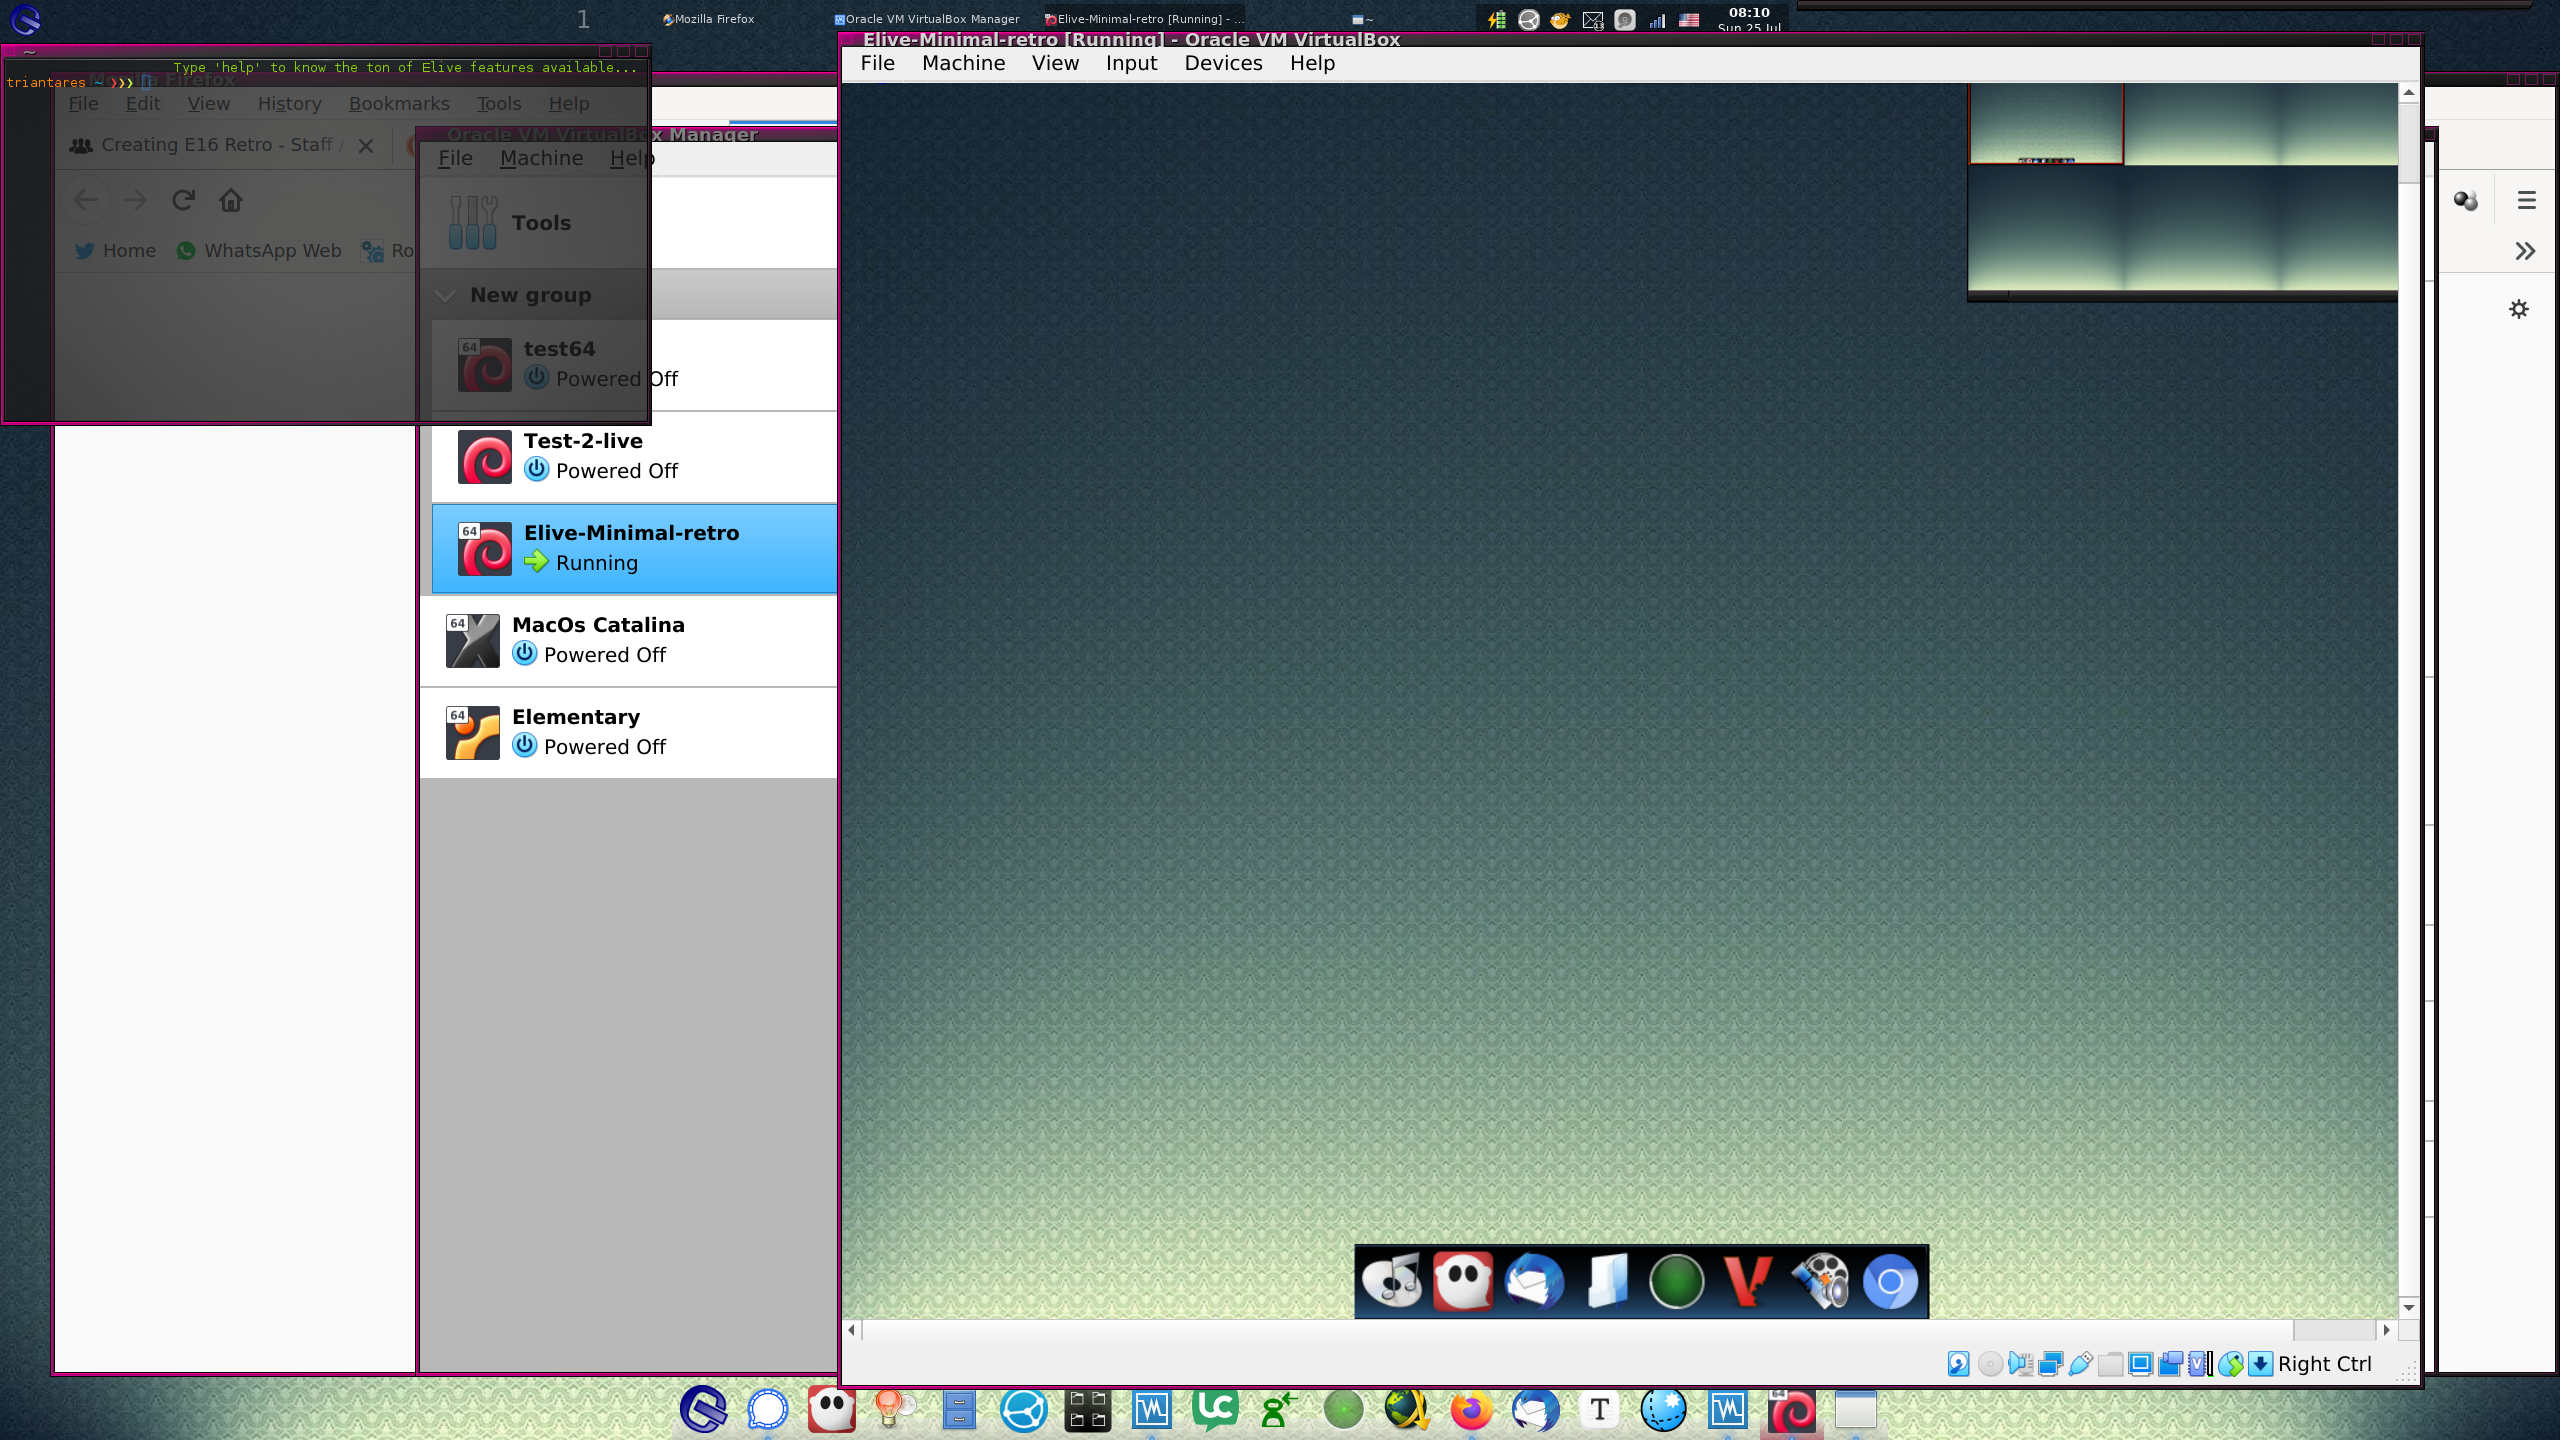This screenshot has width=2560, height=1440.
Task: Click the network adapter indicator in VM status bar
Action: pos(2050,1364)
